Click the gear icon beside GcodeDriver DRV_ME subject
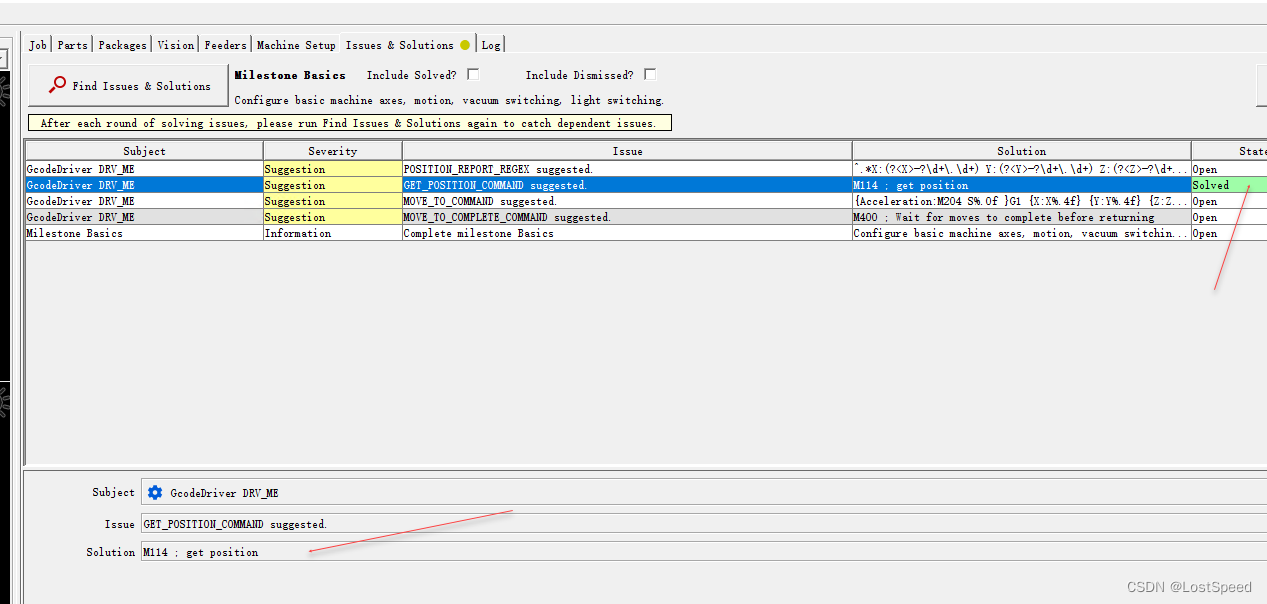This screenshot has width=1267, height=604. (155, 491)
